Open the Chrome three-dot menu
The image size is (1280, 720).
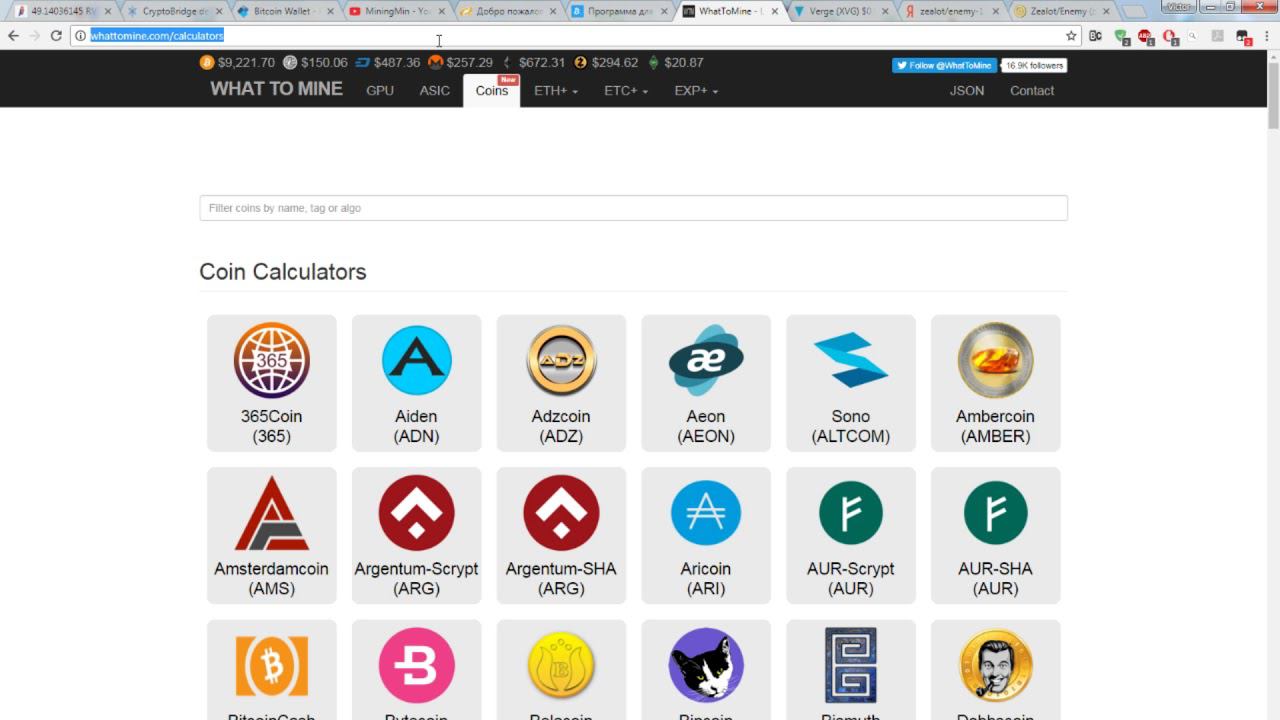tap(1267, 36)
